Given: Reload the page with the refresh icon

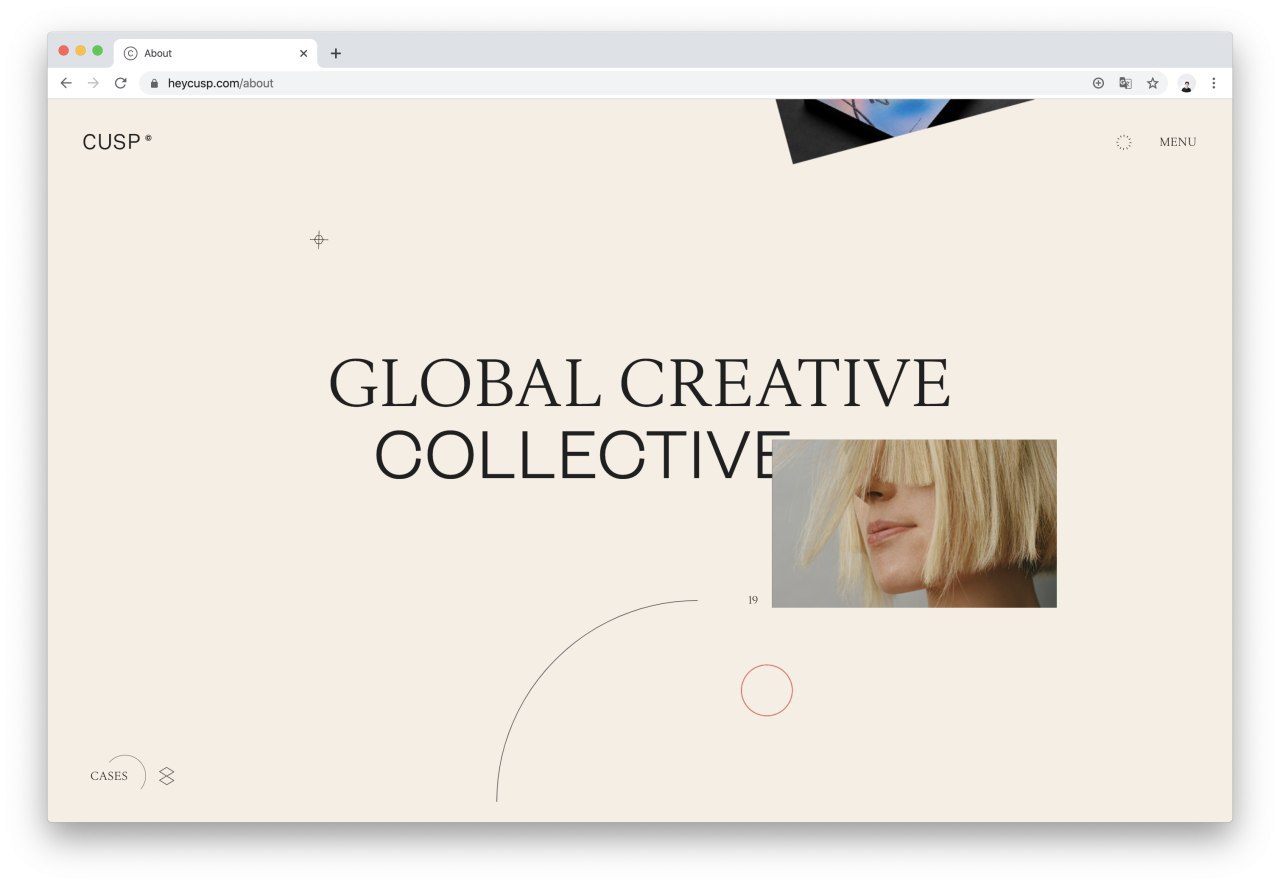Looking at the screenshot, I should 121,83.
